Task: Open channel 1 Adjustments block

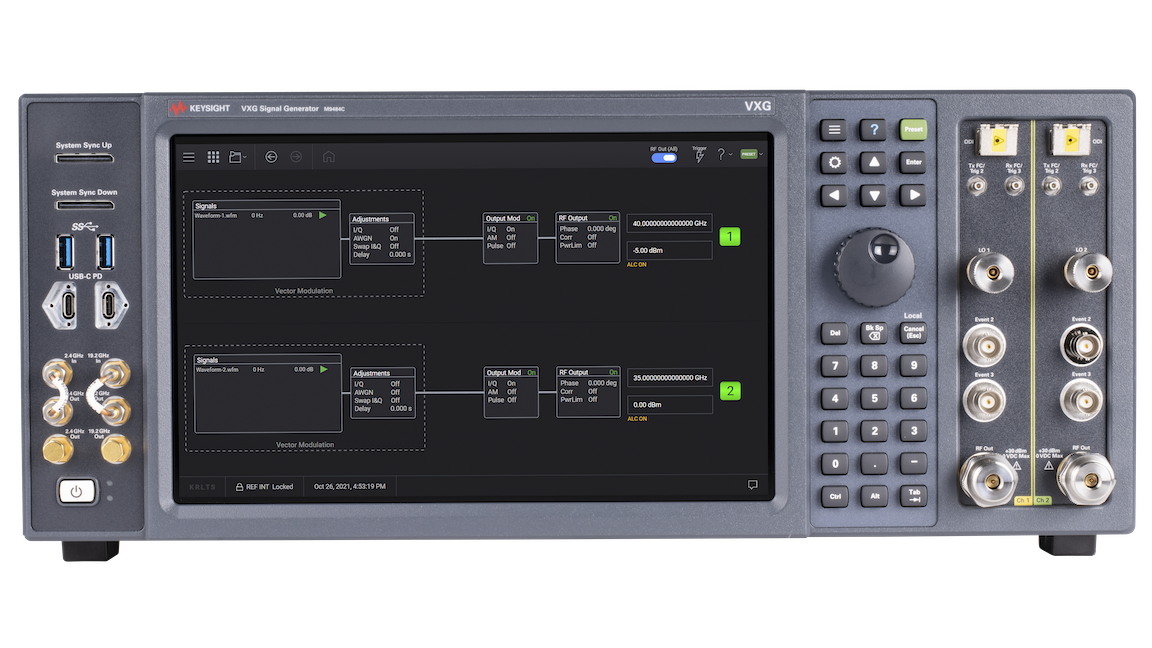Action: (381, 239)
